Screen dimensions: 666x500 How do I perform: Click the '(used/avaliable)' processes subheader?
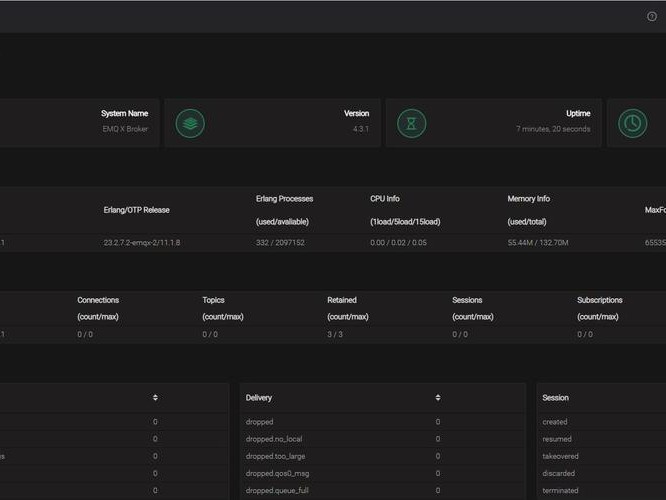tap(282, 222)
